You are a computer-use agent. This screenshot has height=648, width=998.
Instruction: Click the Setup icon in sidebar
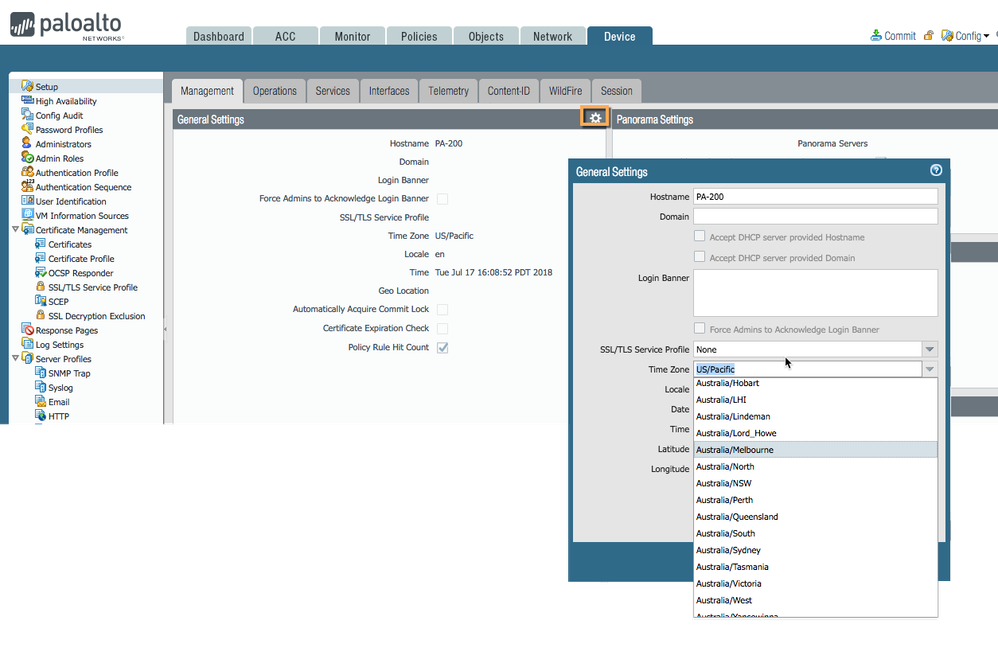[x=27, y=86]
